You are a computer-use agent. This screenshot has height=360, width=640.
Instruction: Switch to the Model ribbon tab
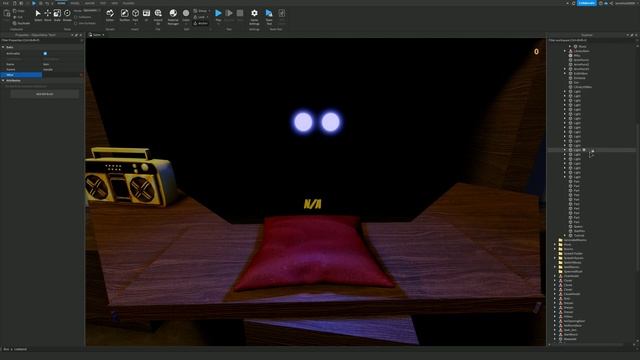75,3
